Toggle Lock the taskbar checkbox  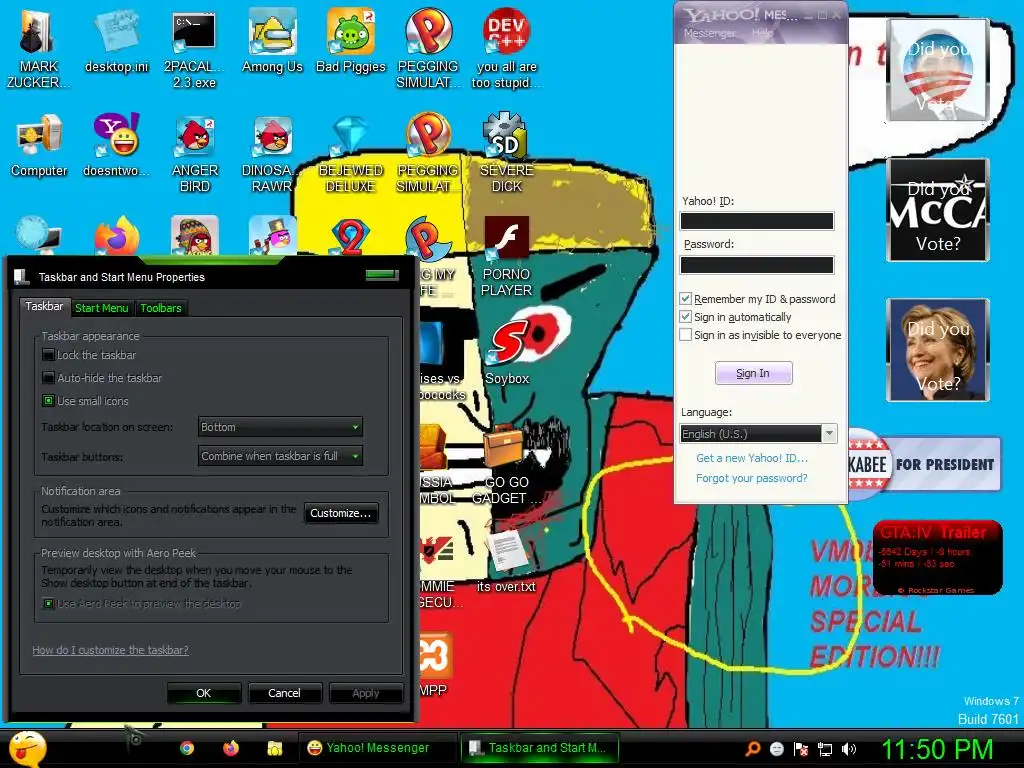point(48,355)
